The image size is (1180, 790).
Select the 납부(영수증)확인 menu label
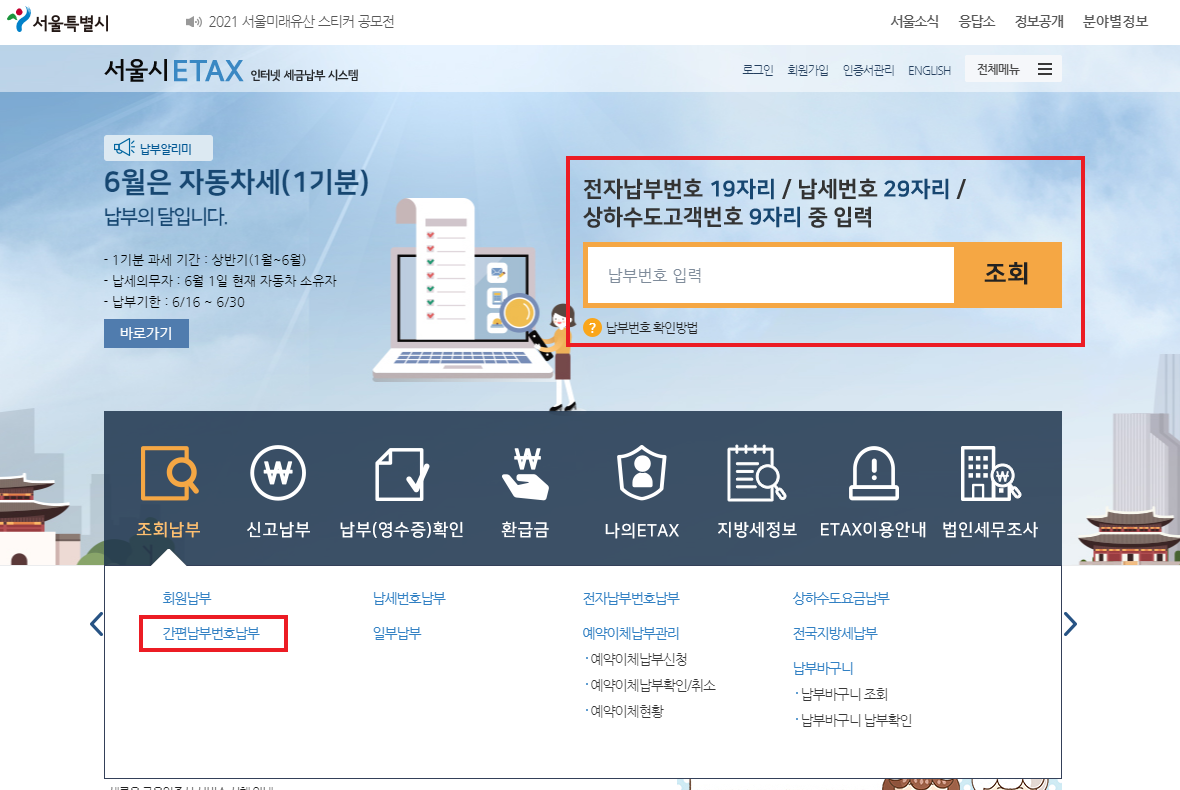[402, 530]
